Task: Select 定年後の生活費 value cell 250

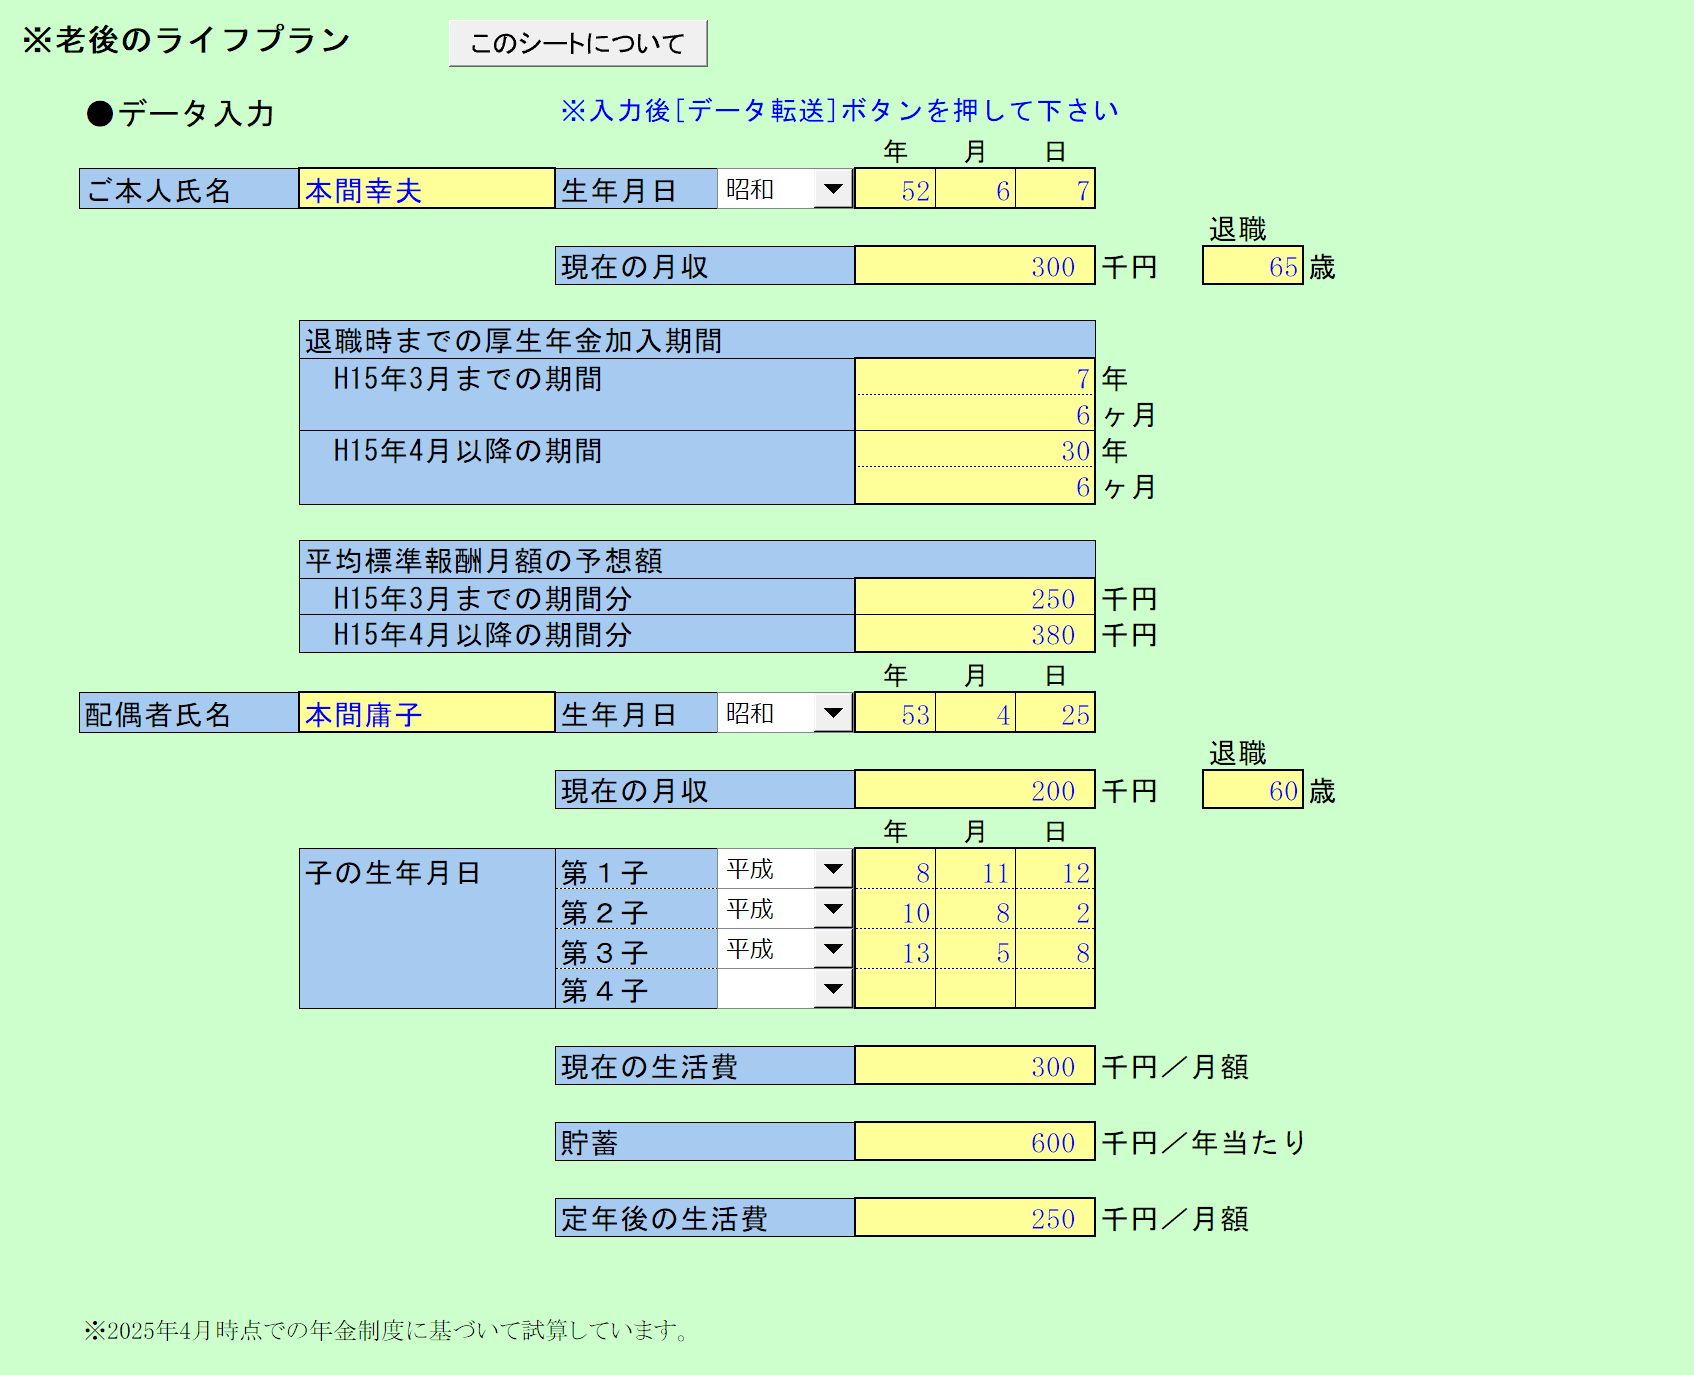Action: pyautogui.click(x=975, y=1218)
